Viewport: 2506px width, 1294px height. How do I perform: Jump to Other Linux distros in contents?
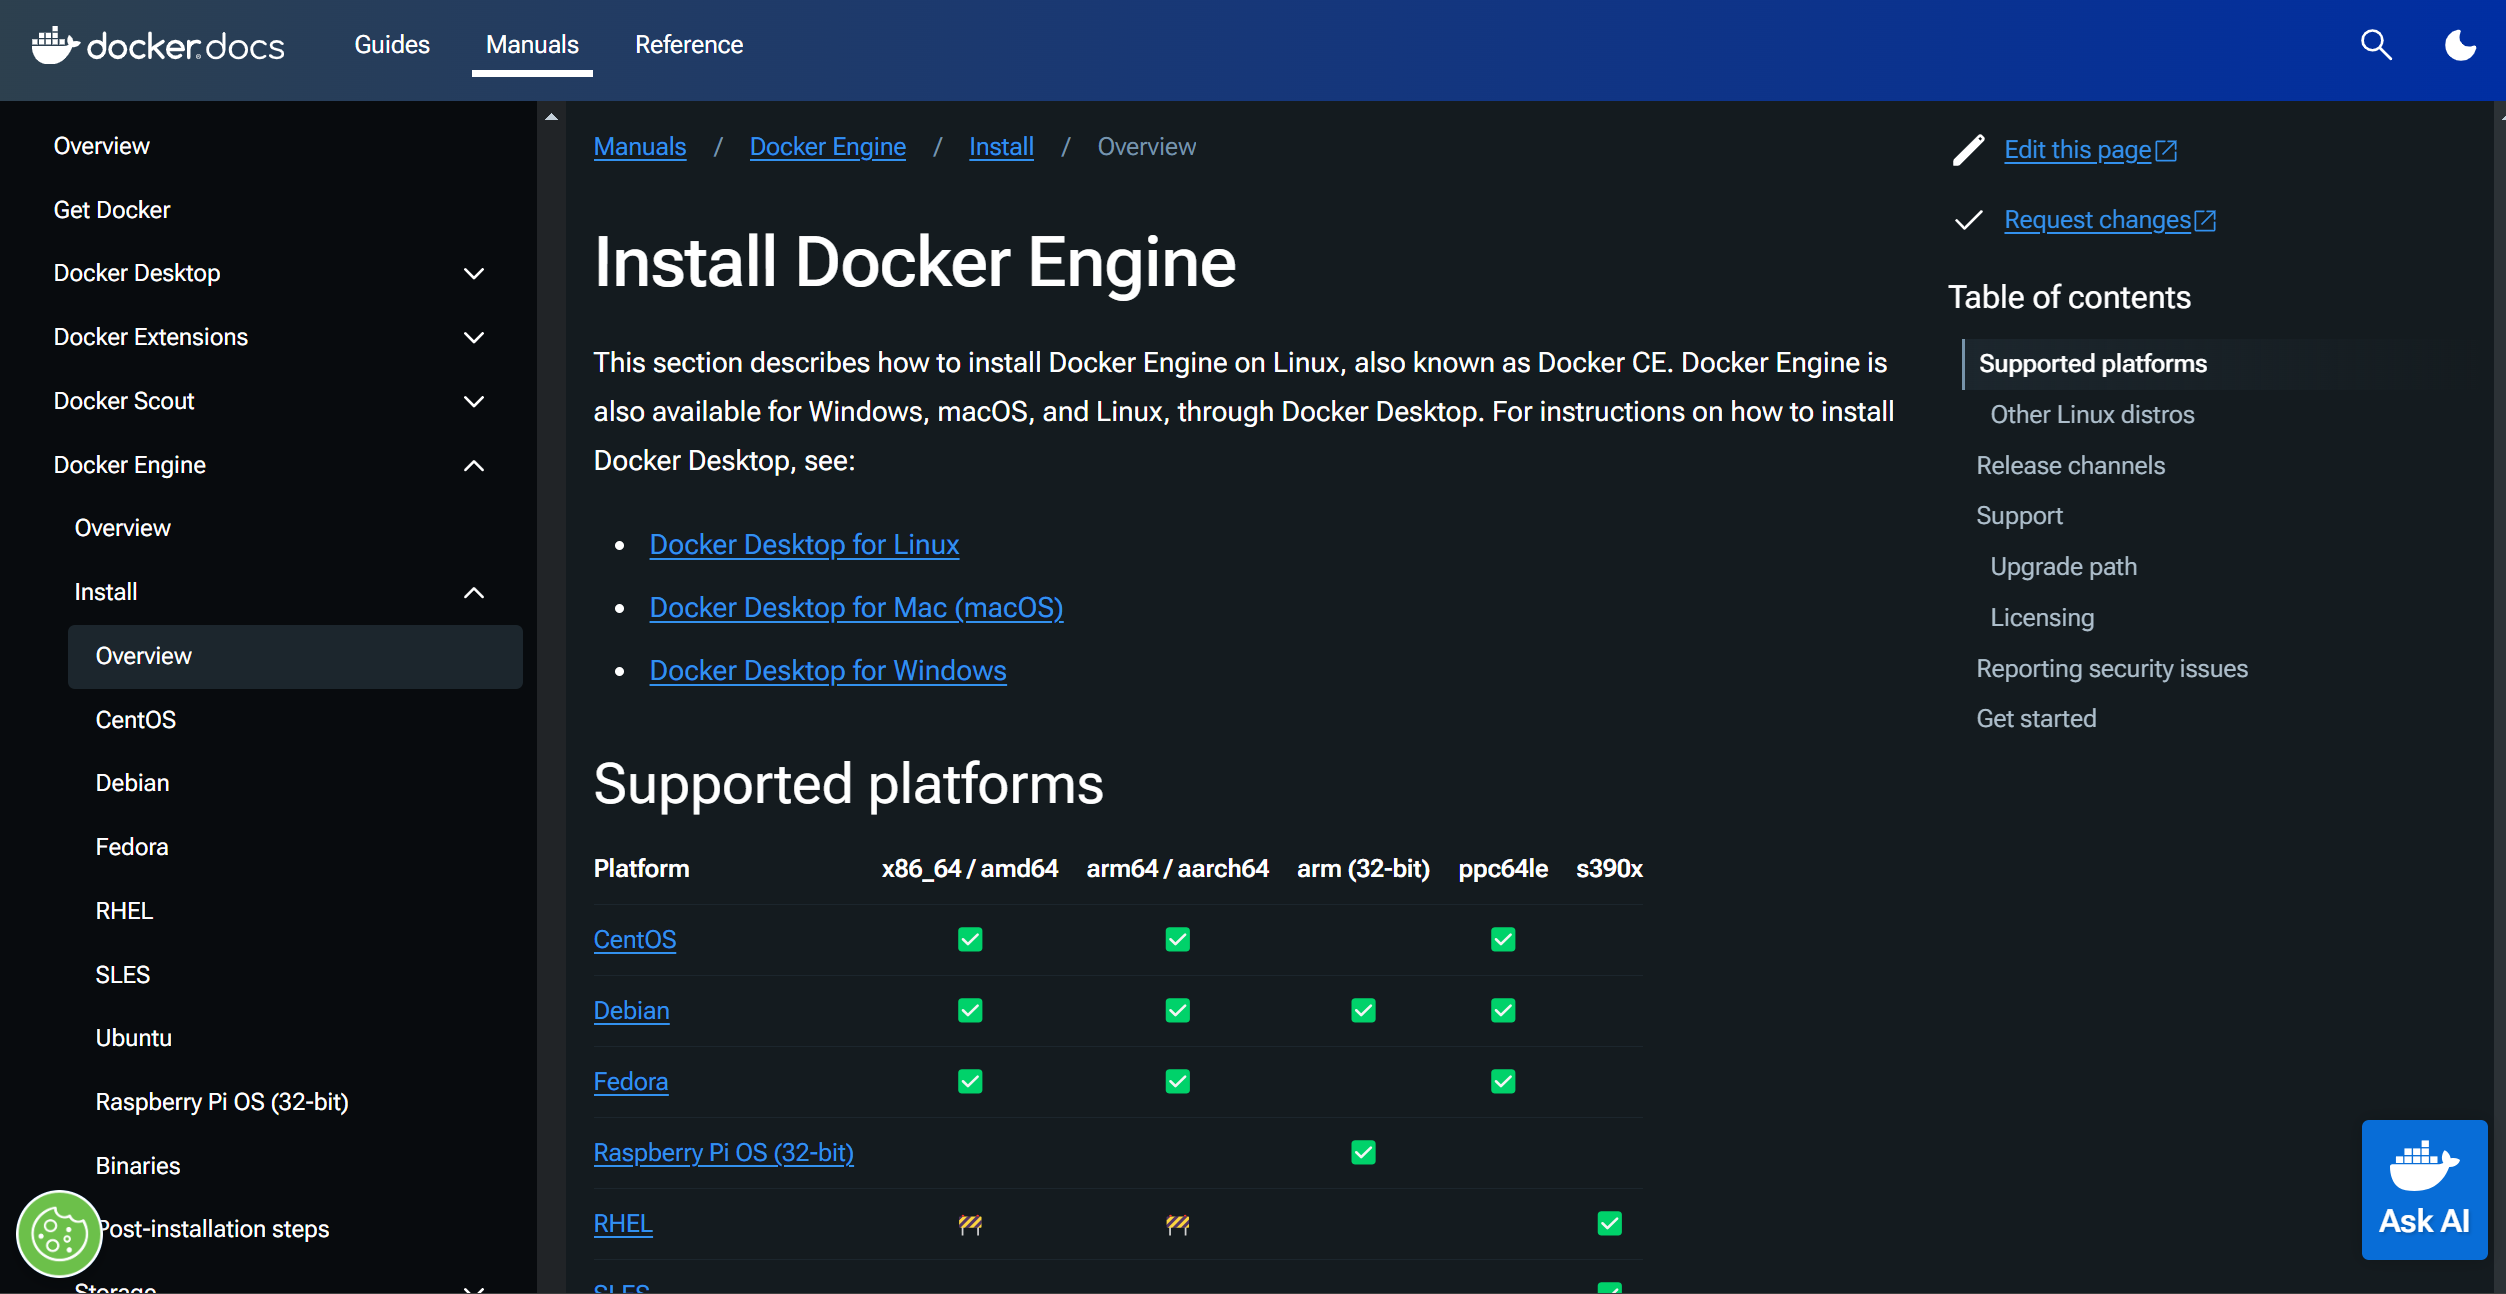click(x=2092, y=415)
